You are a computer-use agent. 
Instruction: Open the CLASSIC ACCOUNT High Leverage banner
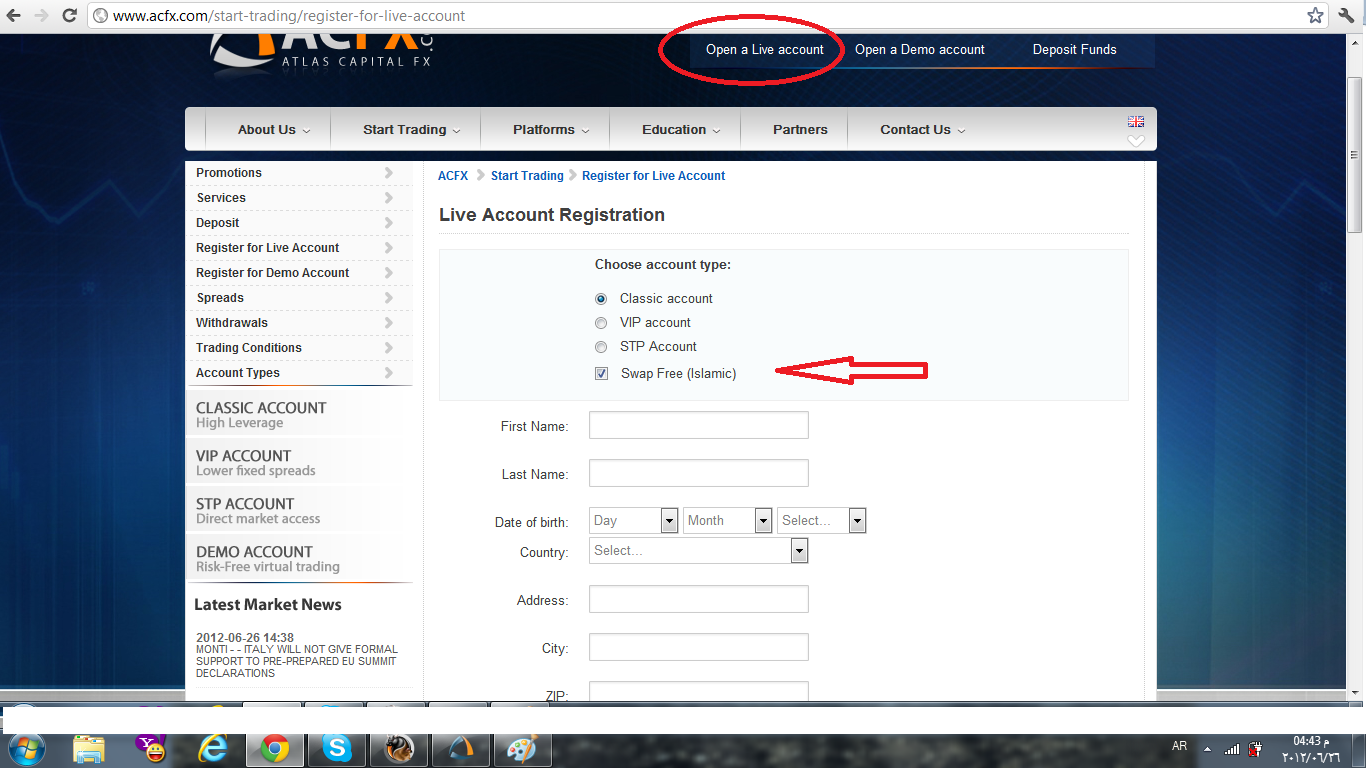[298, 414]
